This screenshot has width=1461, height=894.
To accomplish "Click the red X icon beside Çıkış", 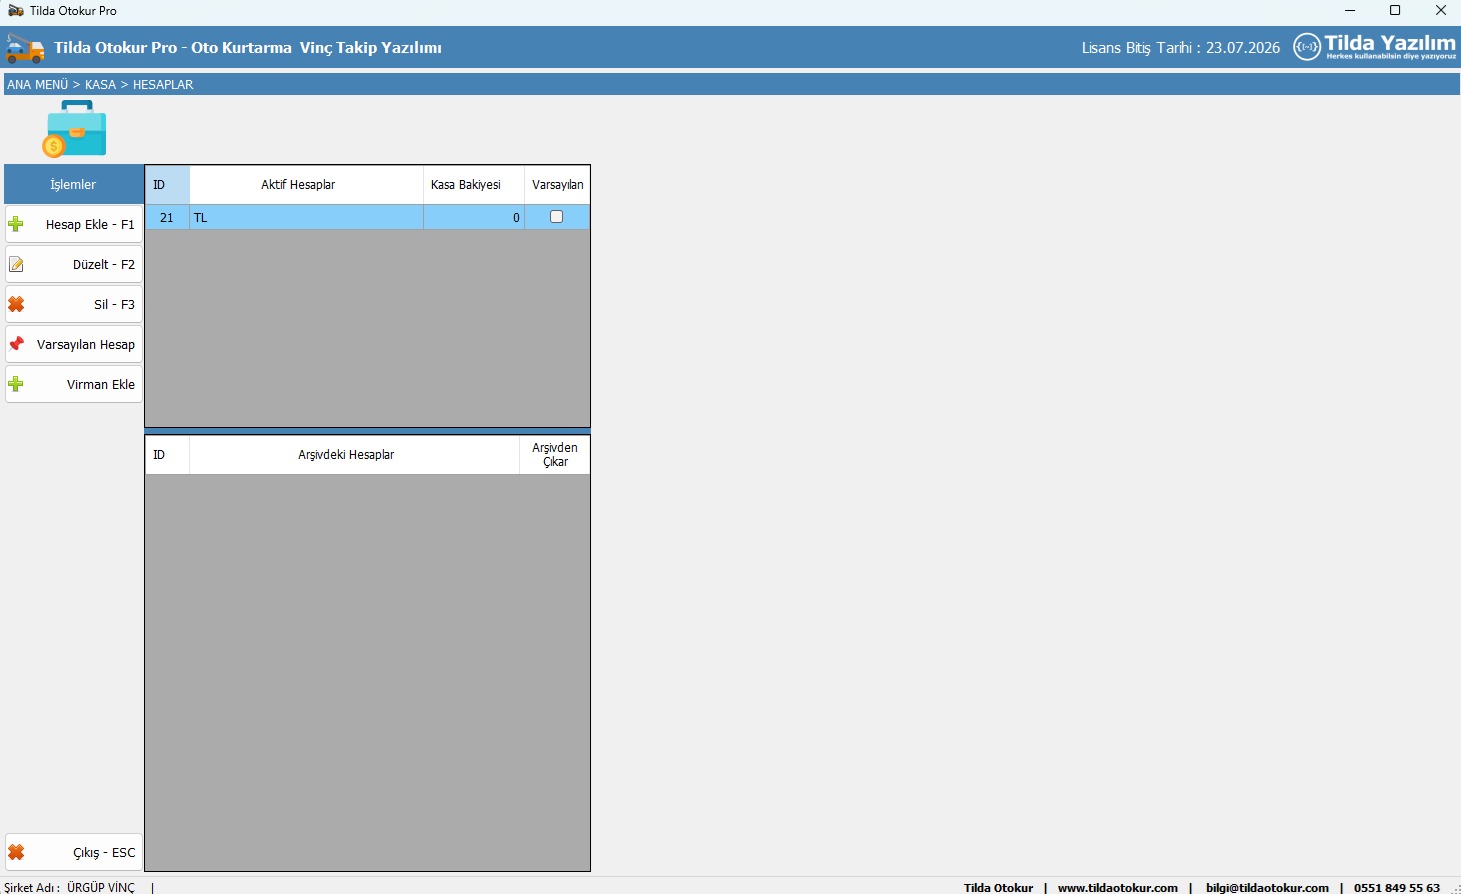I will 16,853.
